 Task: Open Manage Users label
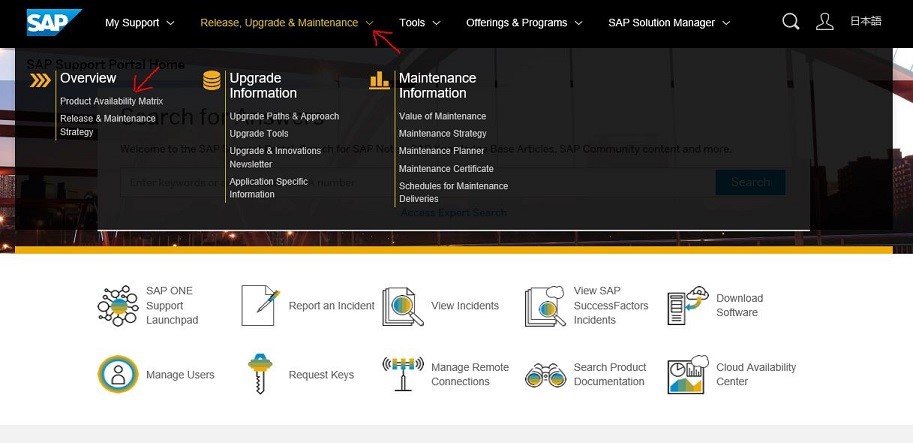coord(180,375)
